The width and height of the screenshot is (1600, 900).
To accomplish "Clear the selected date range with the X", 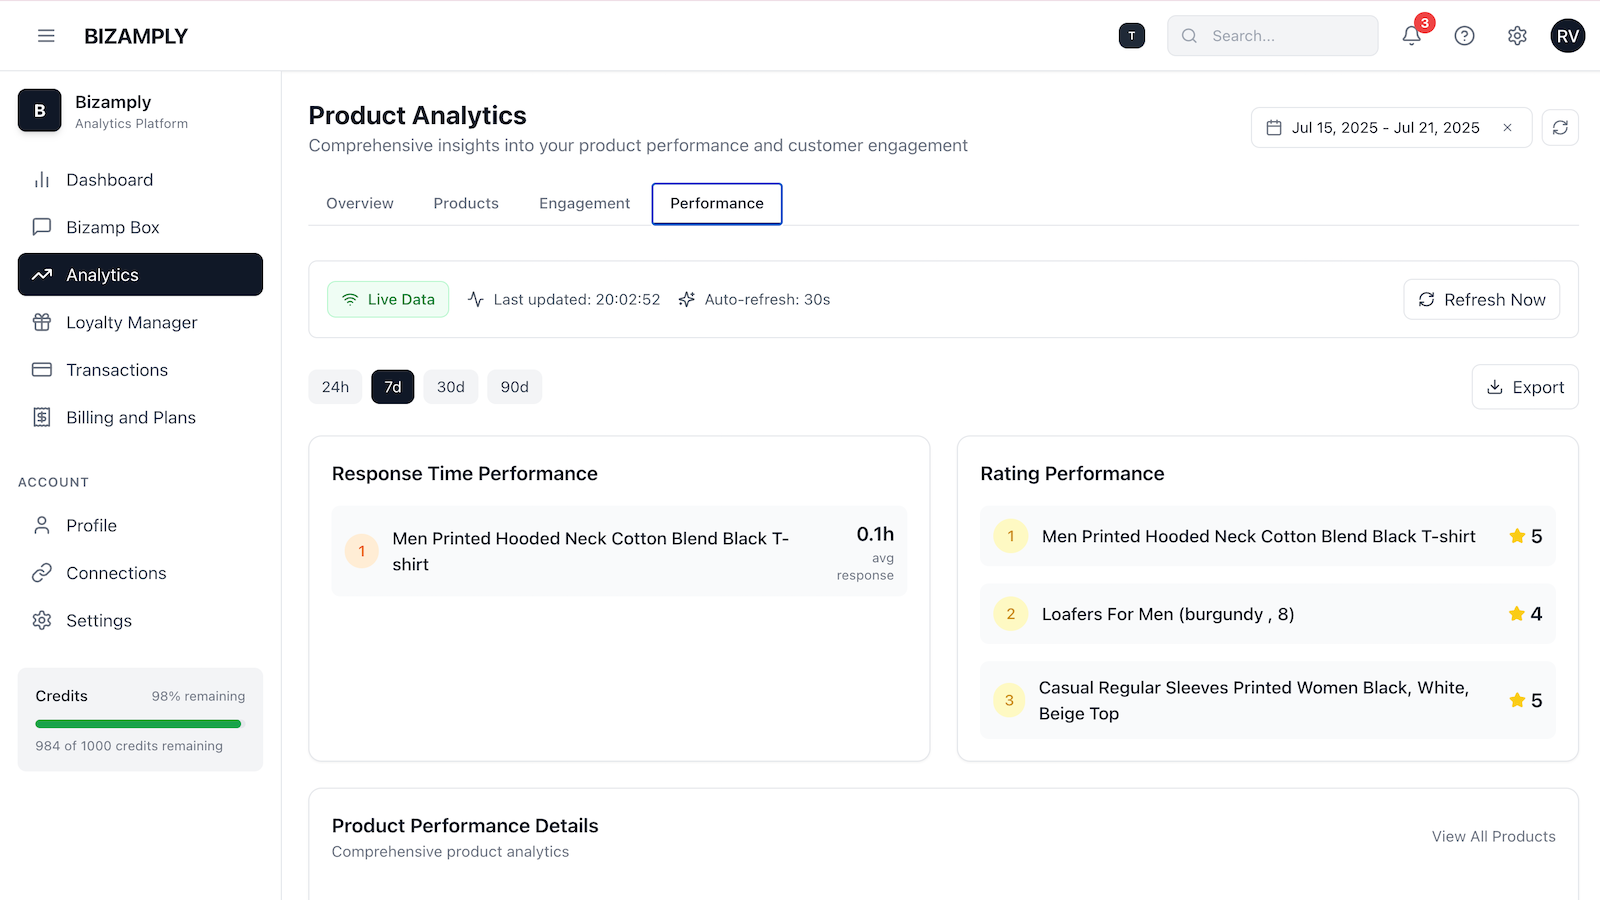I will click(1507, 127).
